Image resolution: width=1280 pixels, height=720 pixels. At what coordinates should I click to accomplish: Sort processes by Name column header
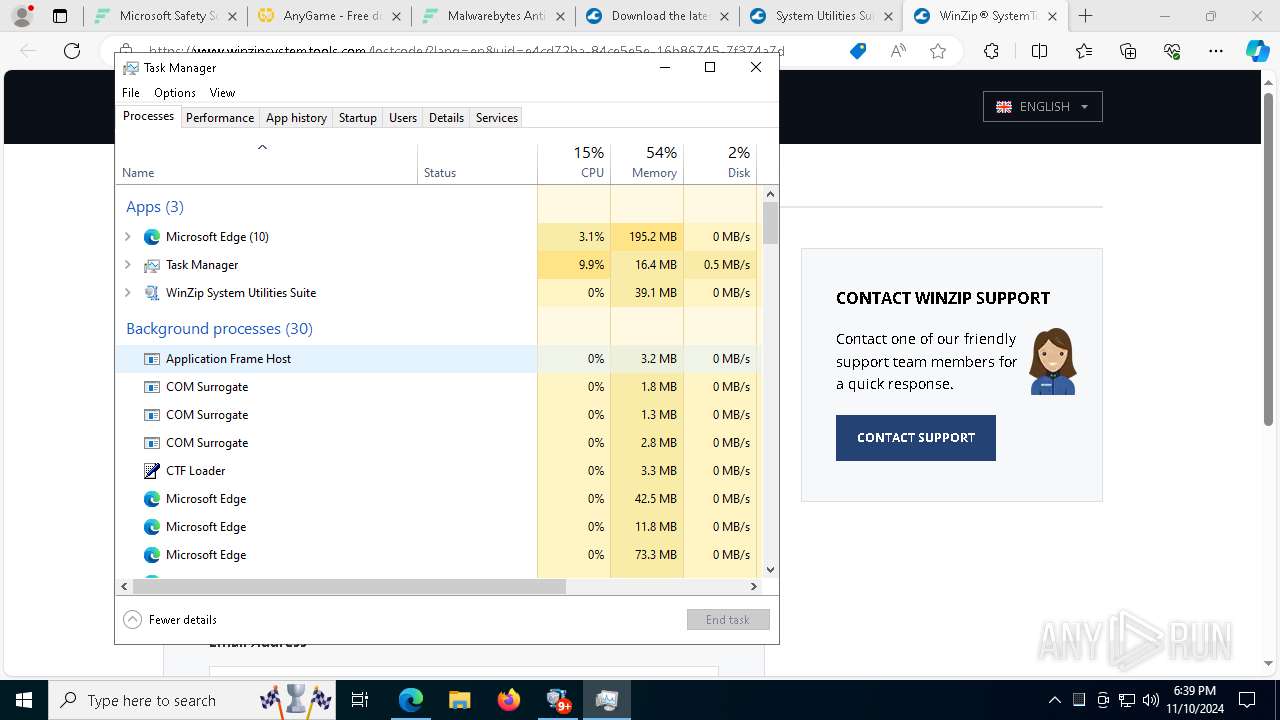coord(266,162)
